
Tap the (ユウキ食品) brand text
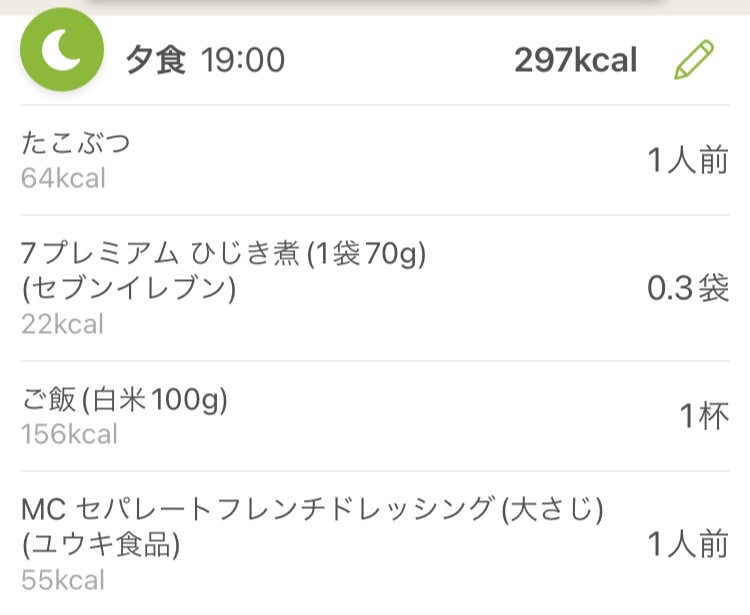[101, 544]
